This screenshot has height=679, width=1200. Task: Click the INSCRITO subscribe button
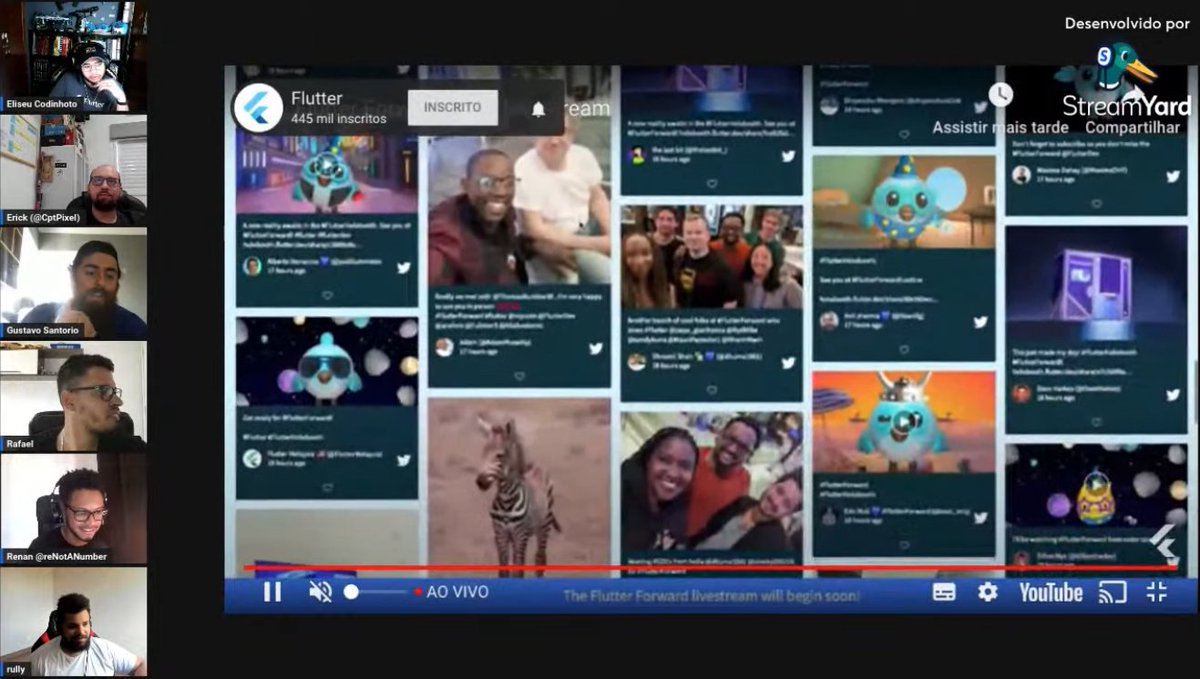(x=452, y=107)
